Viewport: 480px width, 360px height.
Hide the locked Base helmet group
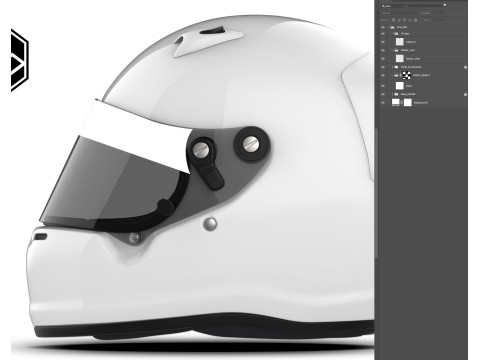383,94
